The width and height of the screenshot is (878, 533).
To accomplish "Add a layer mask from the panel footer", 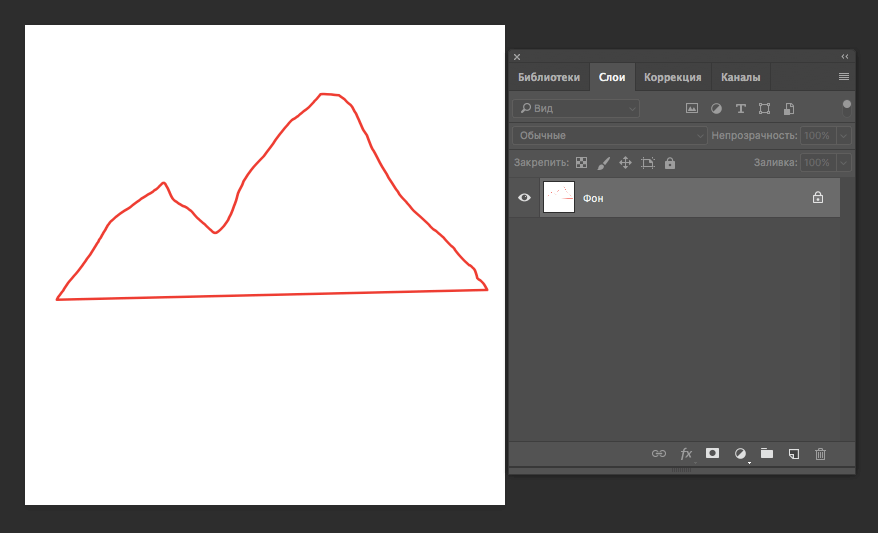I will (x=713, y=453).
